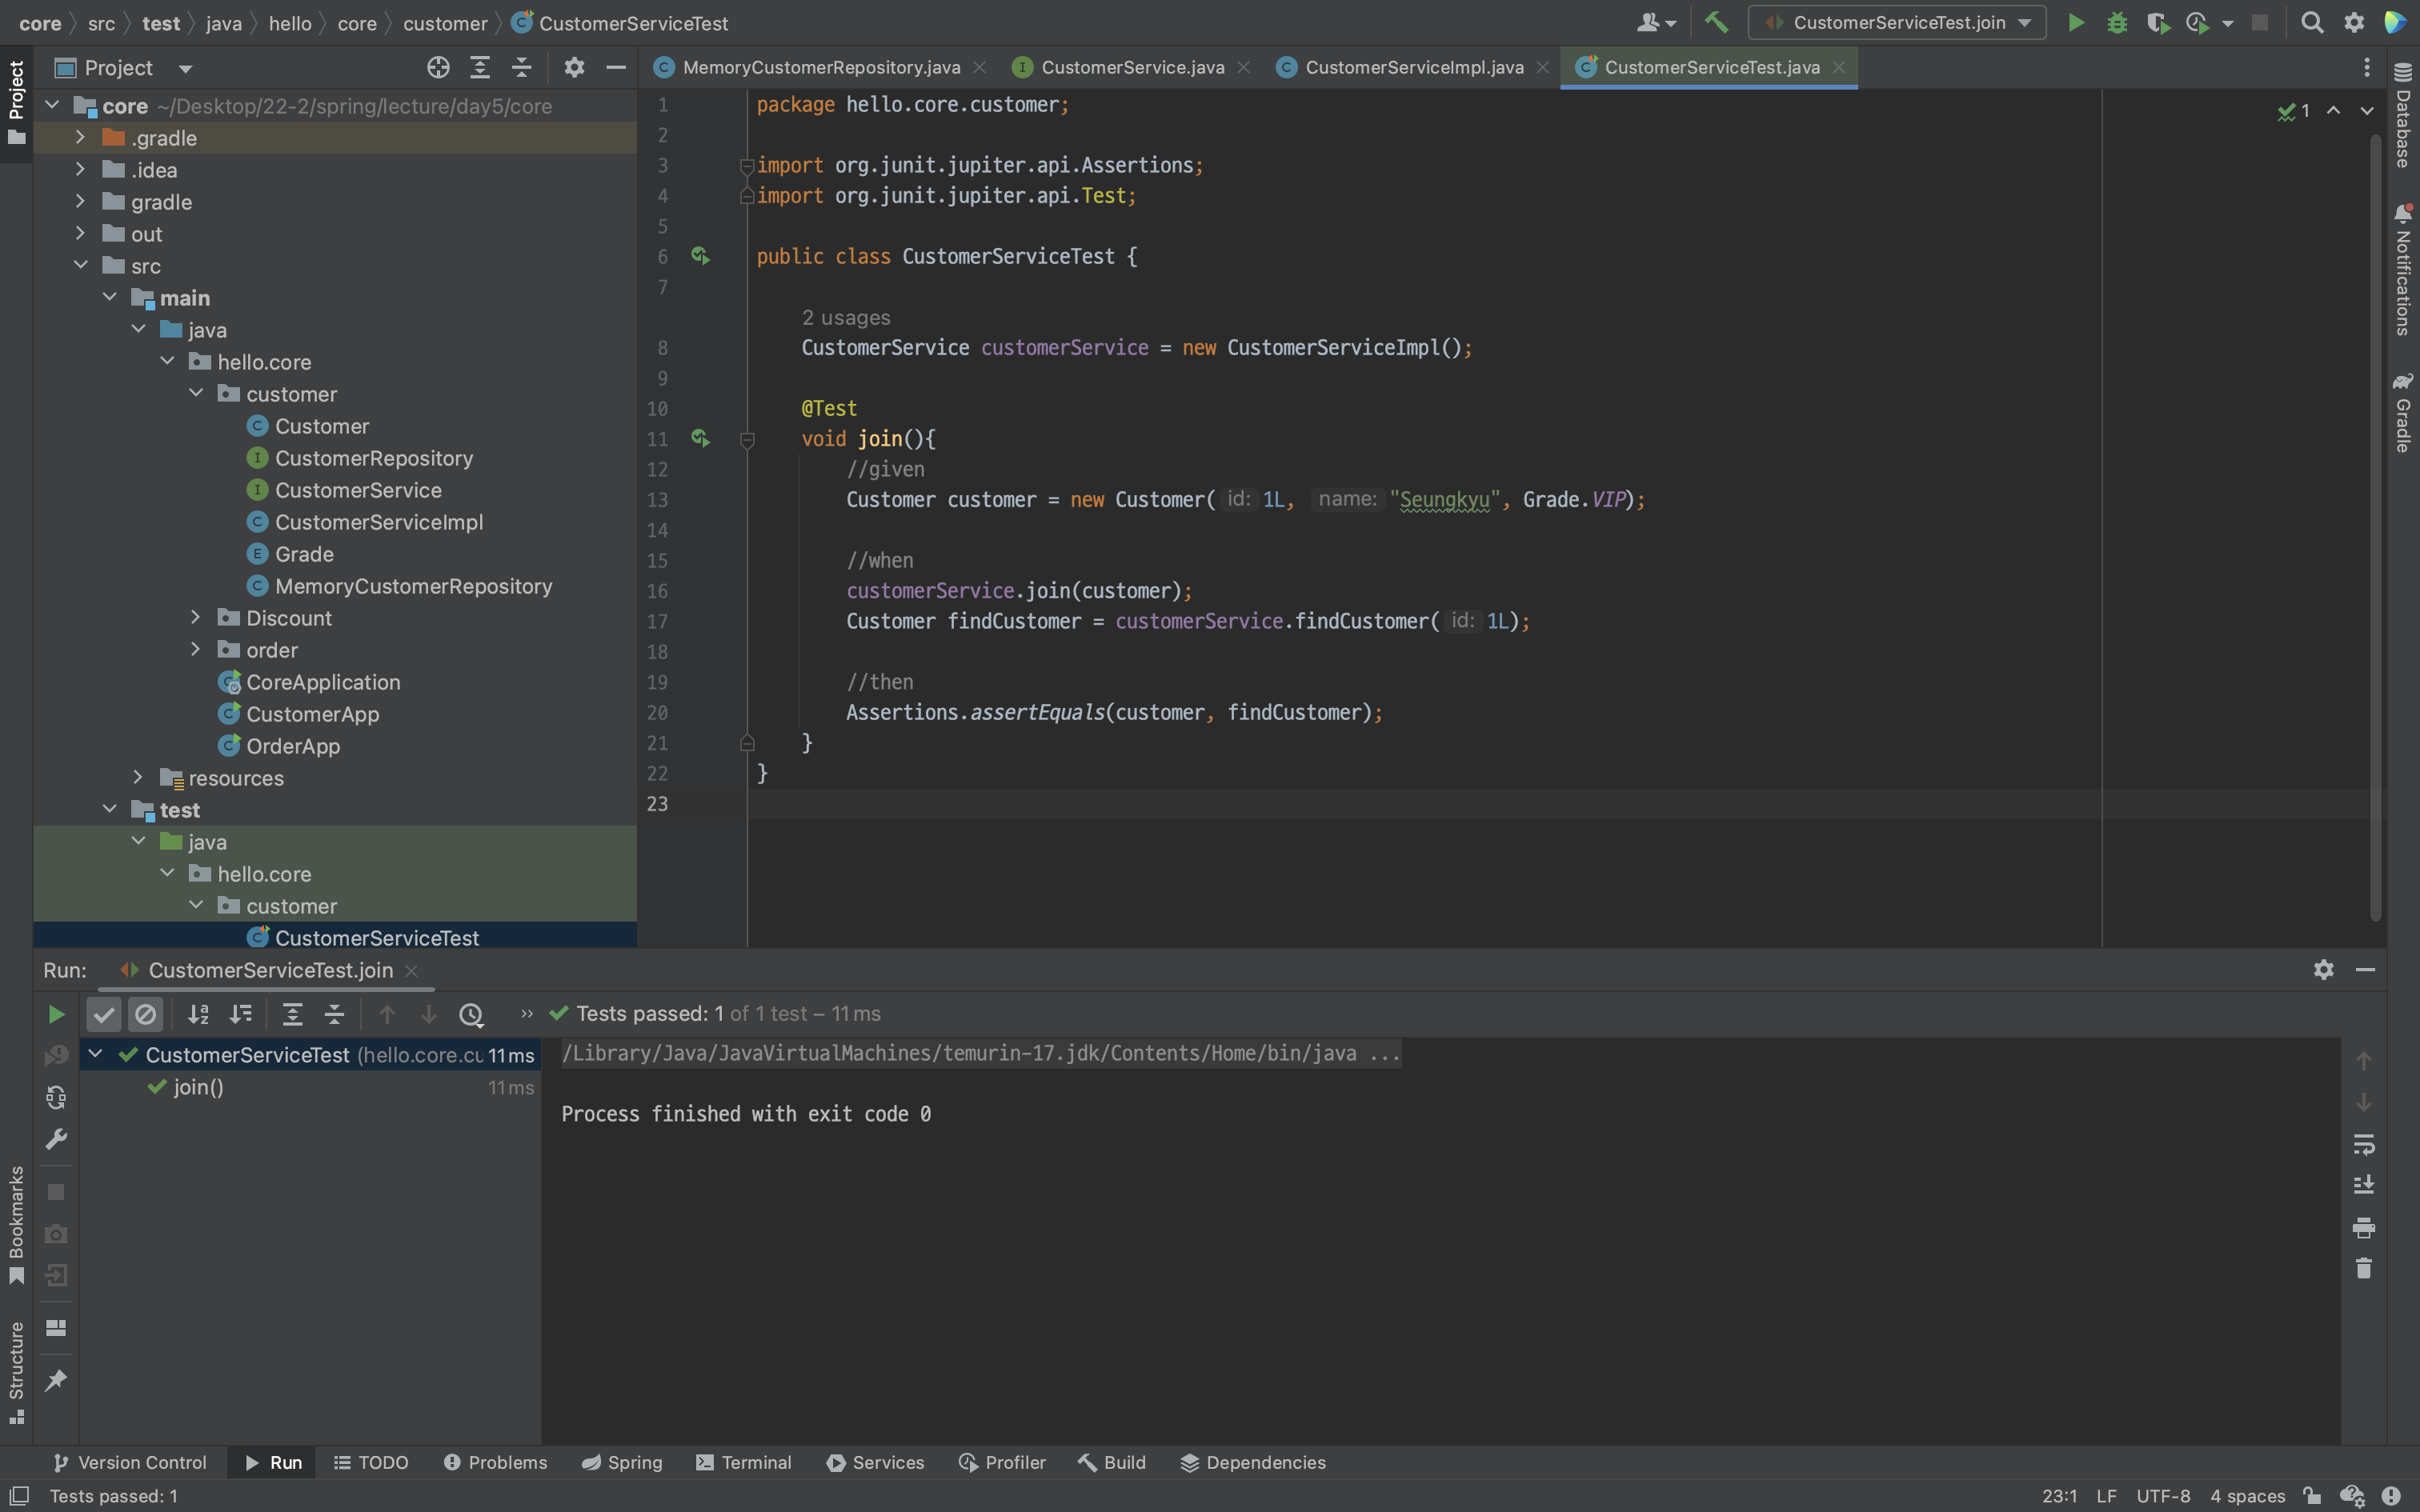Click the Search Everywhere magnifier icon
Image resolution: width=2420 pixels, height=1512 pixels.
2311,22
